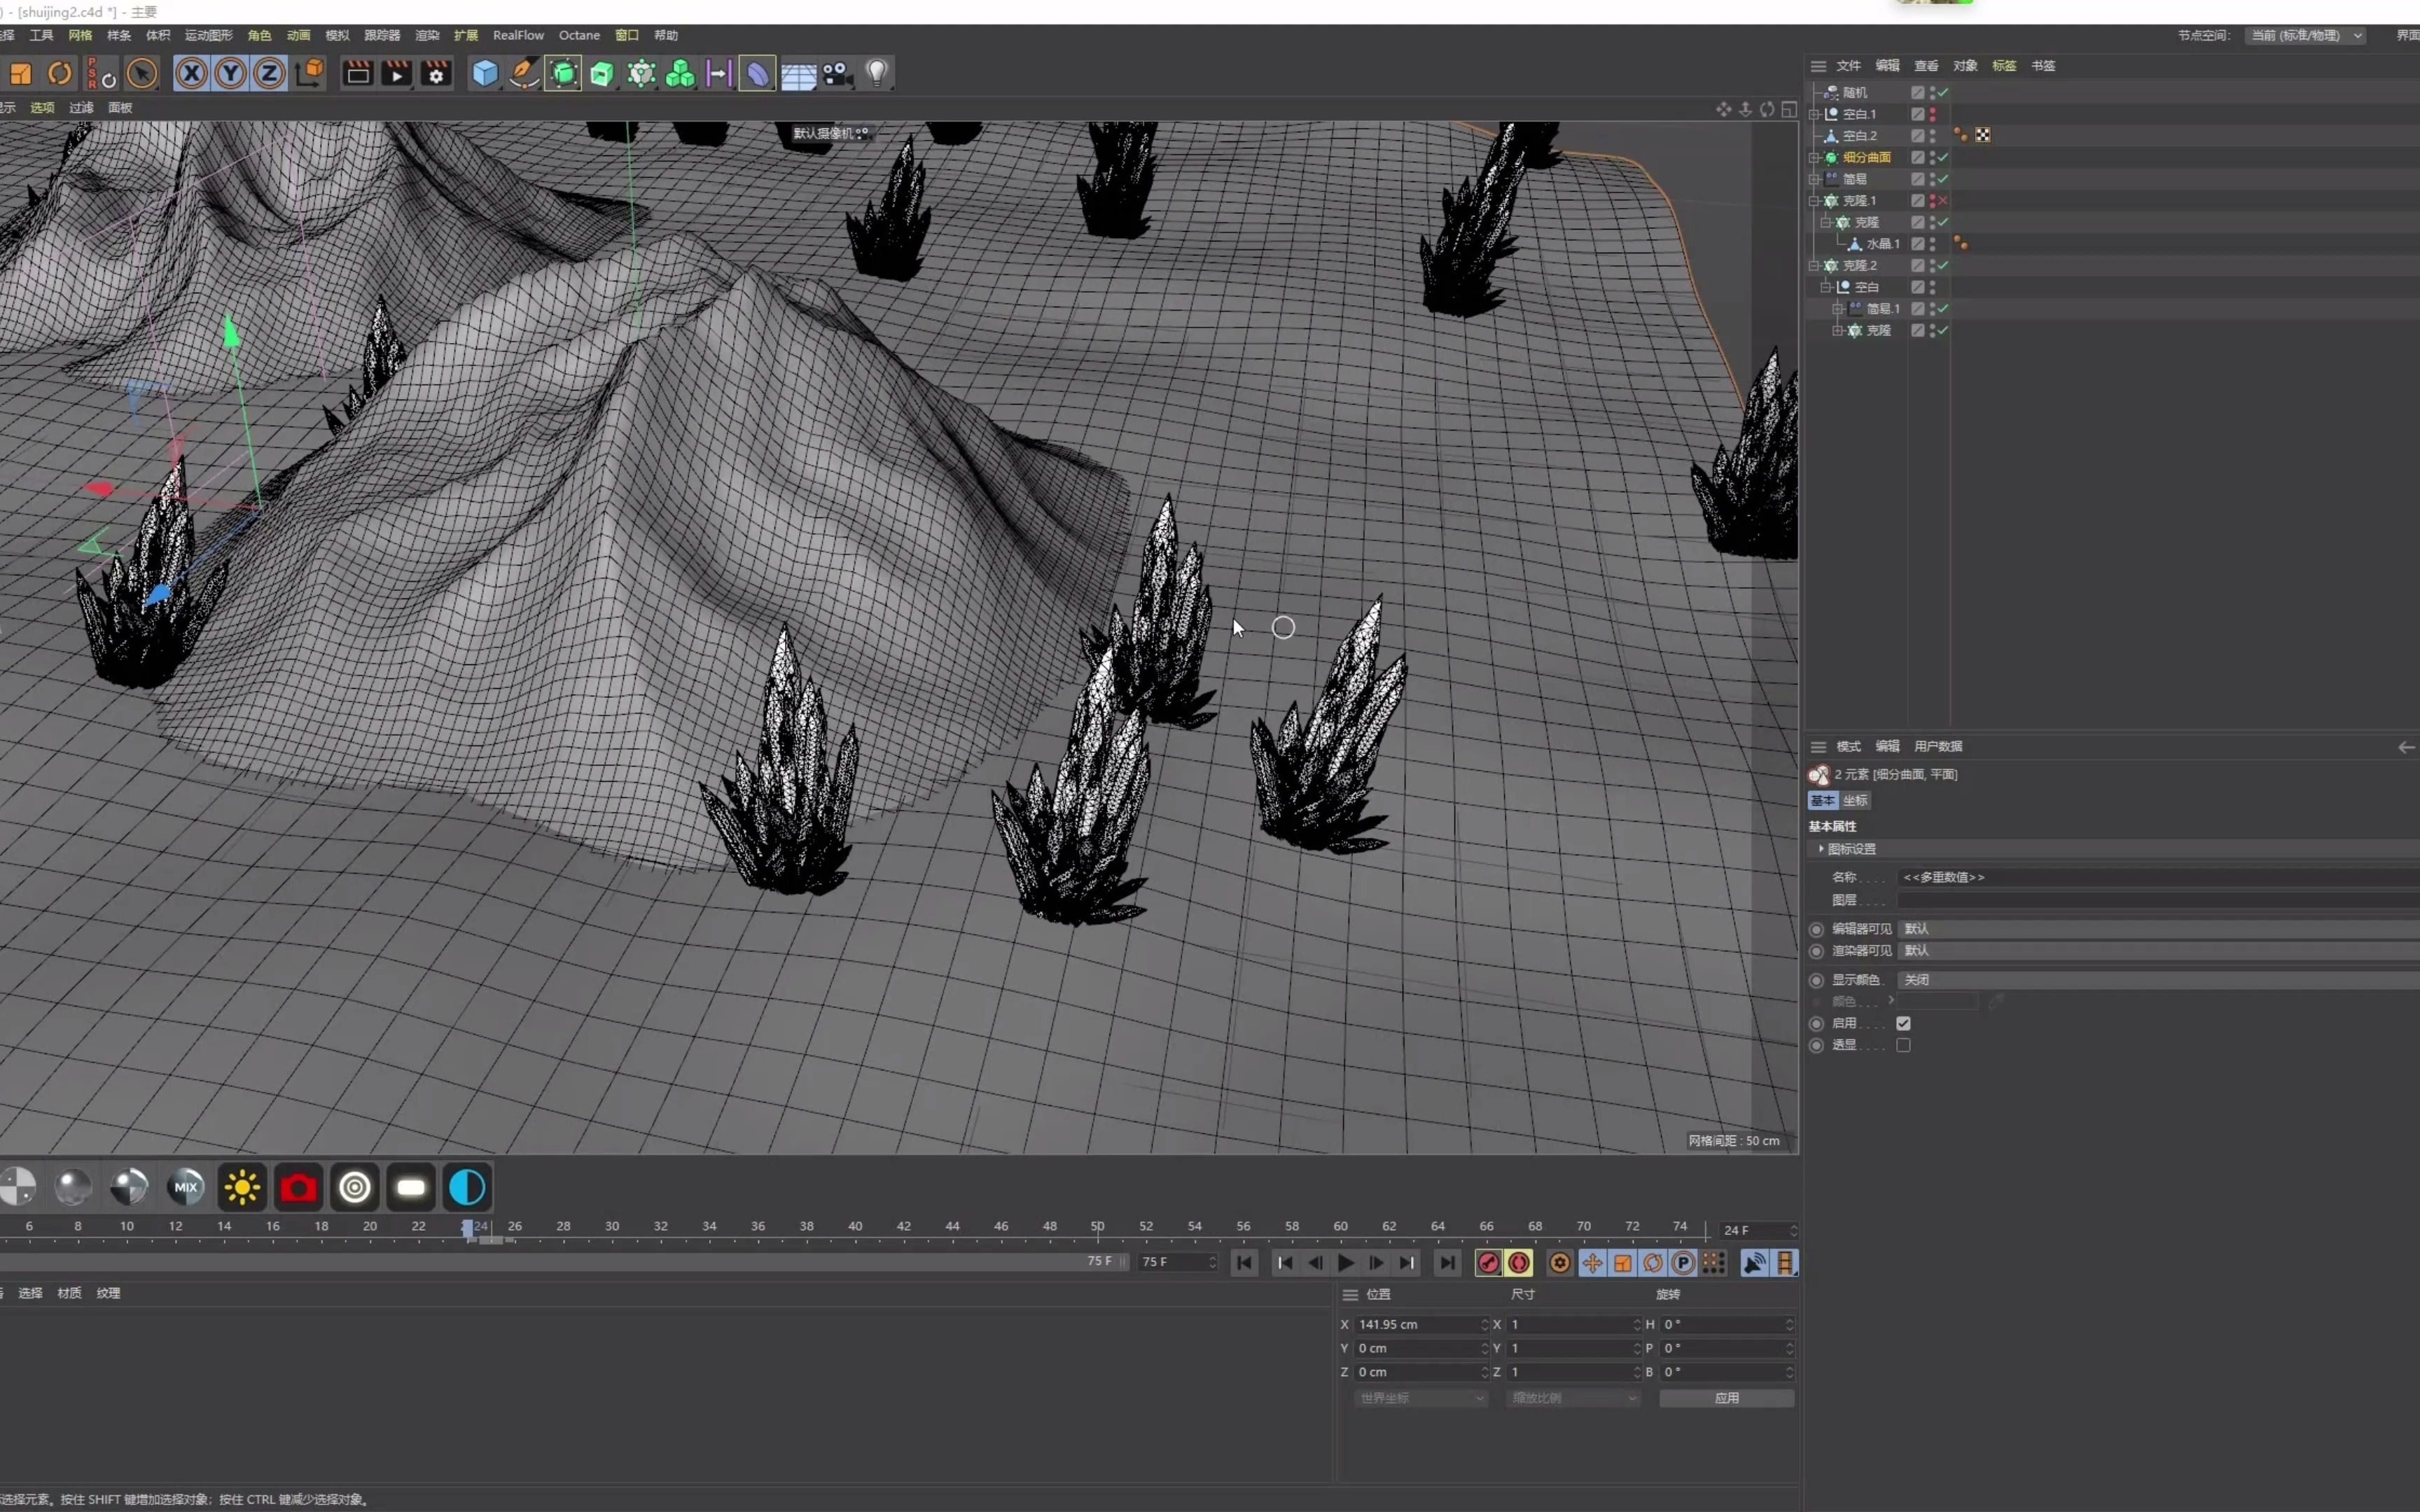Toggle the red X enable mark on 克隆.1
This screenshot has width=2420, height=1512.
[1942, 201]
